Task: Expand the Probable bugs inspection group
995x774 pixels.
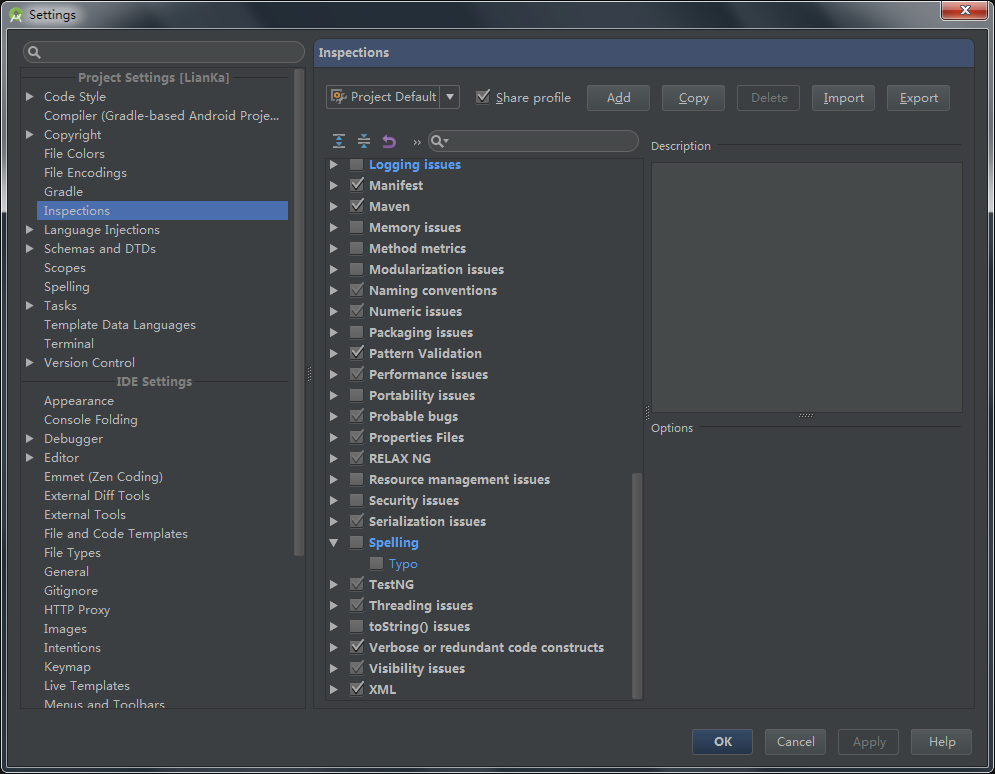Action: point(334,417)
